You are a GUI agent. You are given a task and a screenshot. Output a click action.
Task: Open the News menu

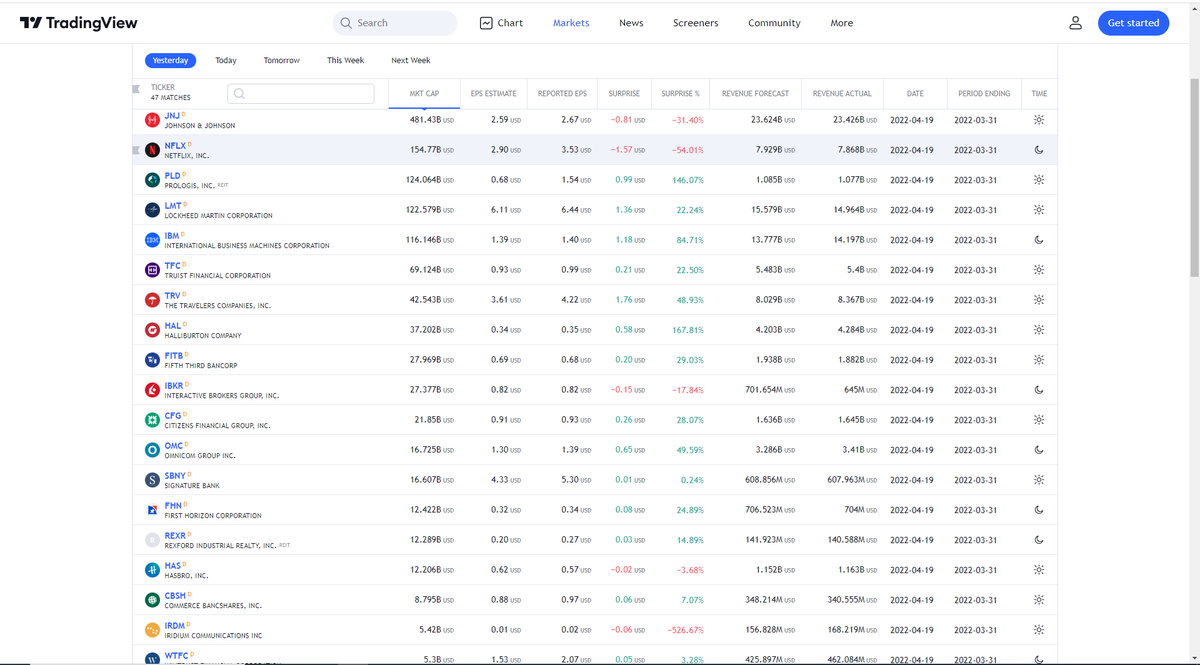pyautogui.click(x=631, y=23)
